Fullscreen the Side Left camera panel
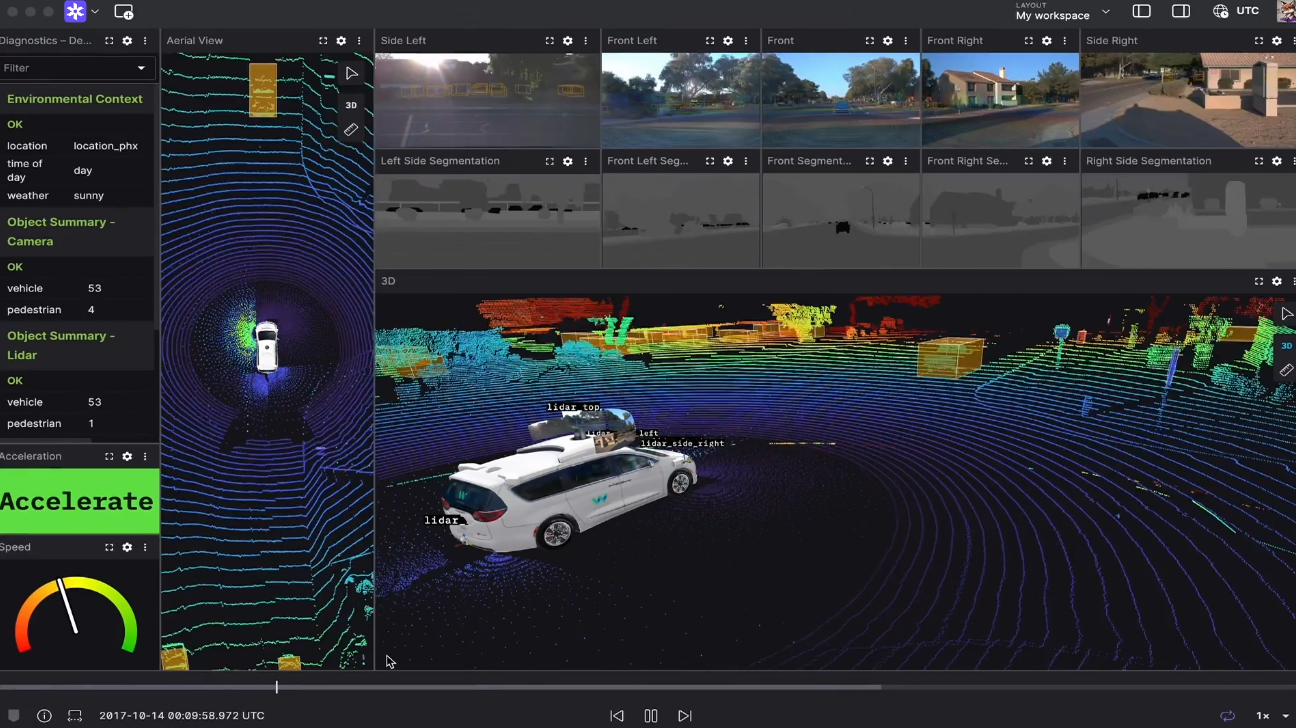Screen dimensions: 1296x728 (x=549, y=41)
